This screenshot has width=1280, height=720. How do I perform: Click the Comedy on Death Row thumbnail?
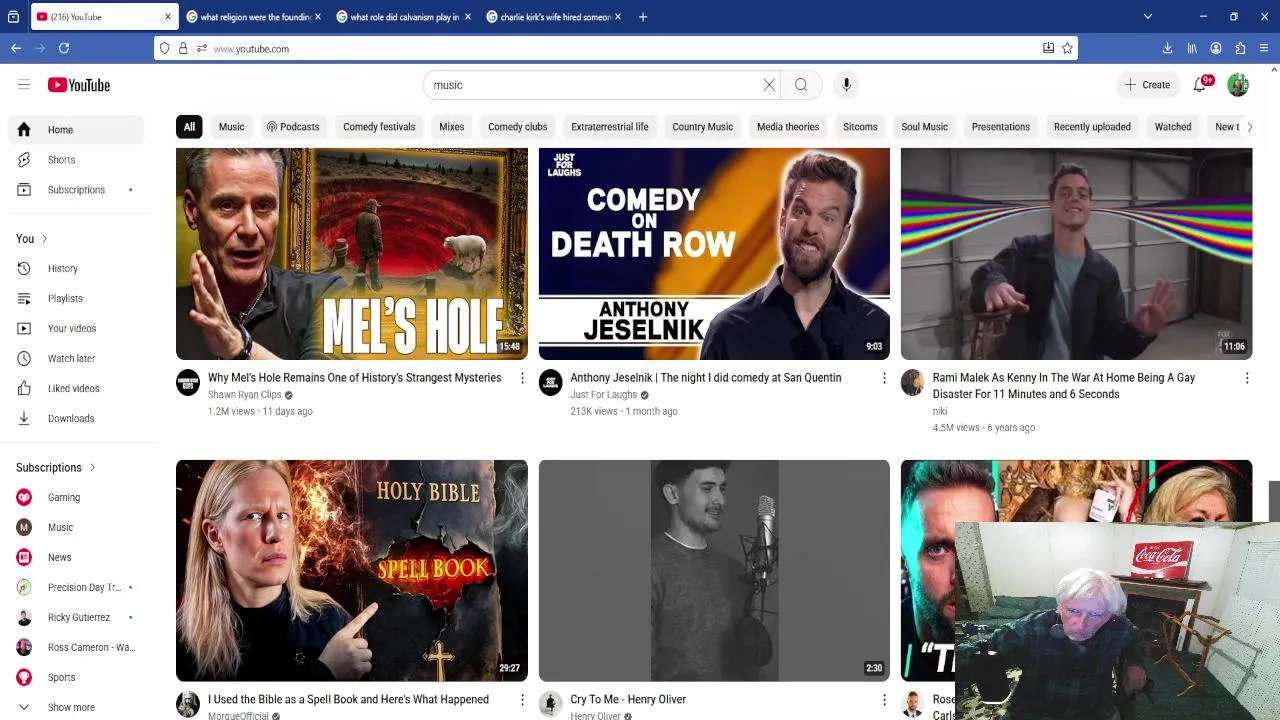[x=714, y=254]
